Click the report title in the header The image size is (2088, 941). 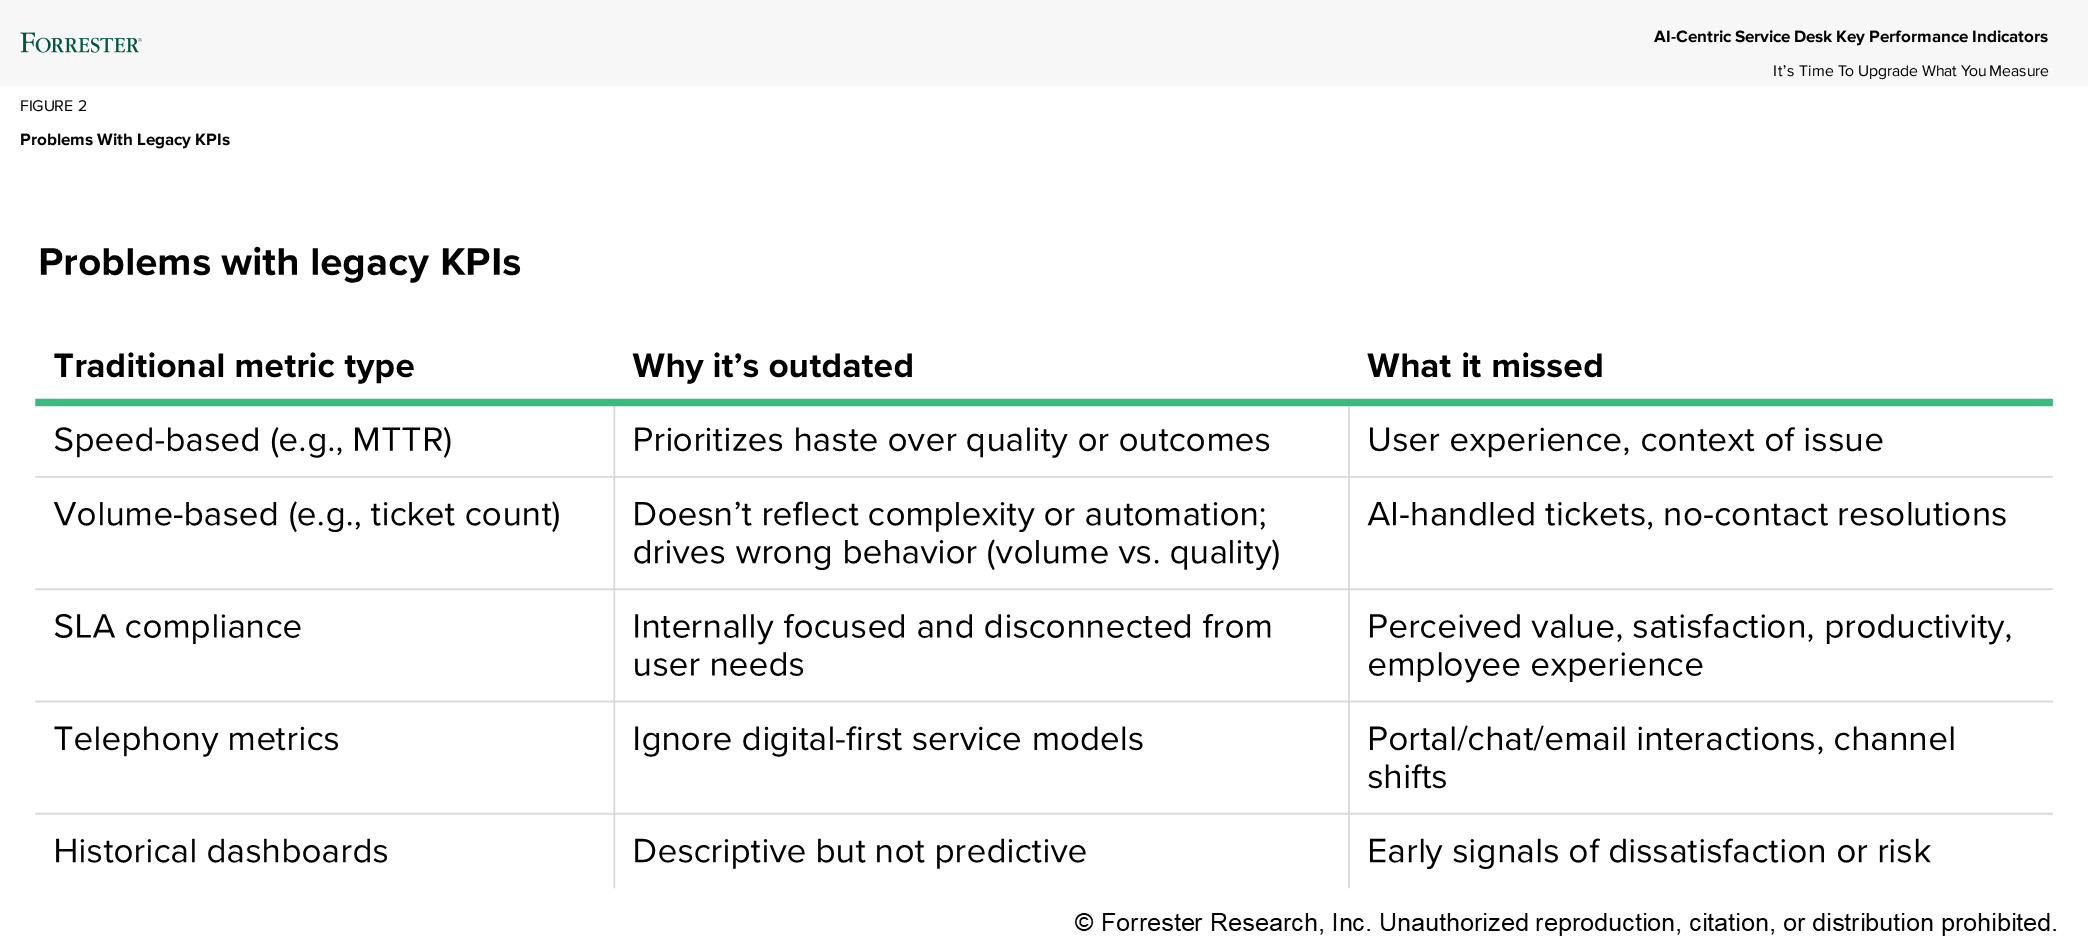point(1850,37)
